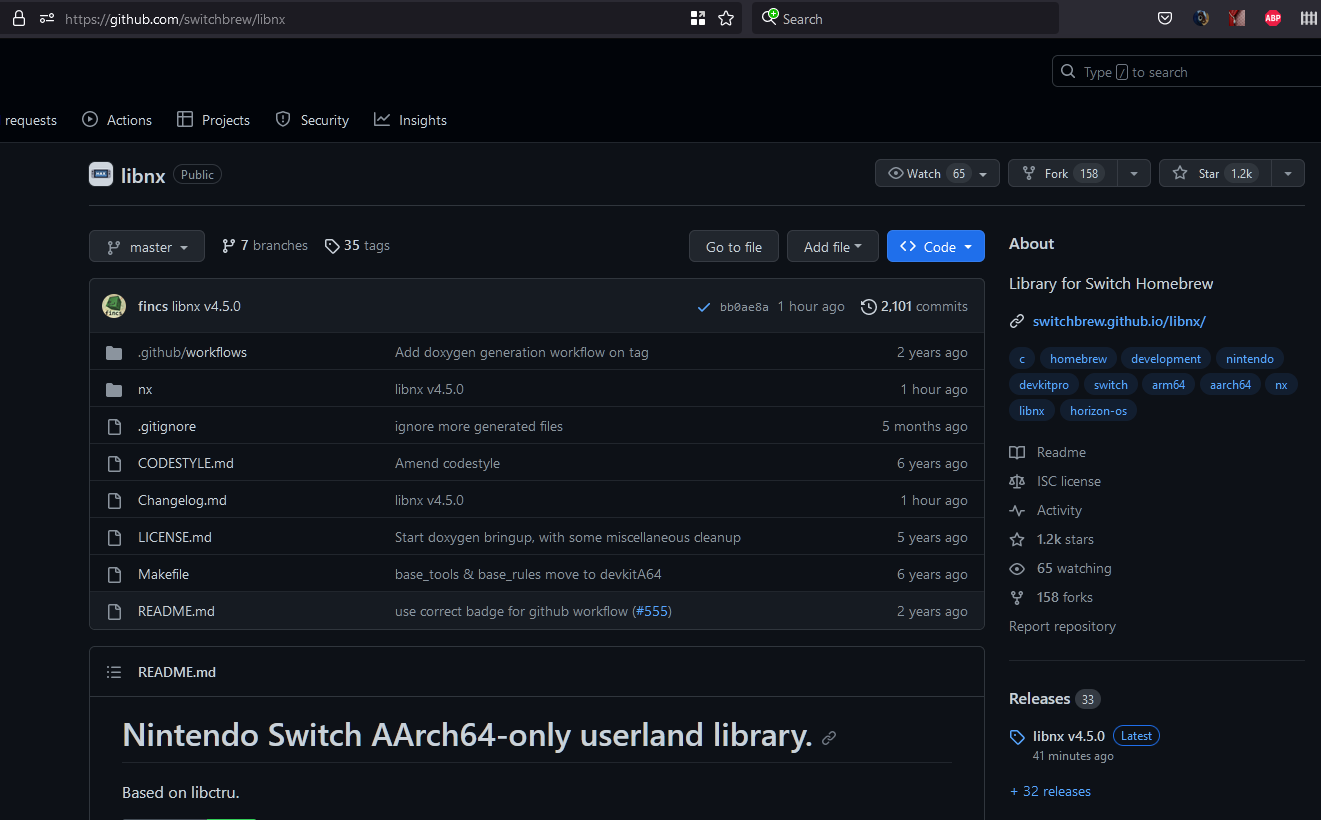This screenshot has width=1321, height=820.
Task: Click file icon beside LICENSE.md
Action: pyautogui.click(x=114, y=537)
